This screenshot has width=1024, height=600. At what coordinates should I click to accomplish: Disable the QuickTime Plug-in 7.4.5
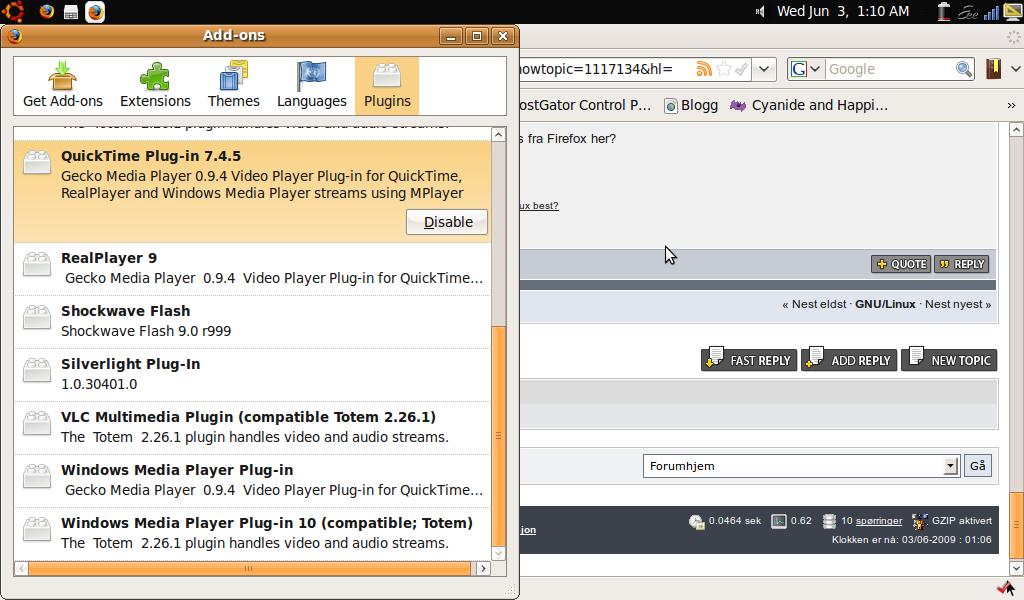tap(447, 222)
